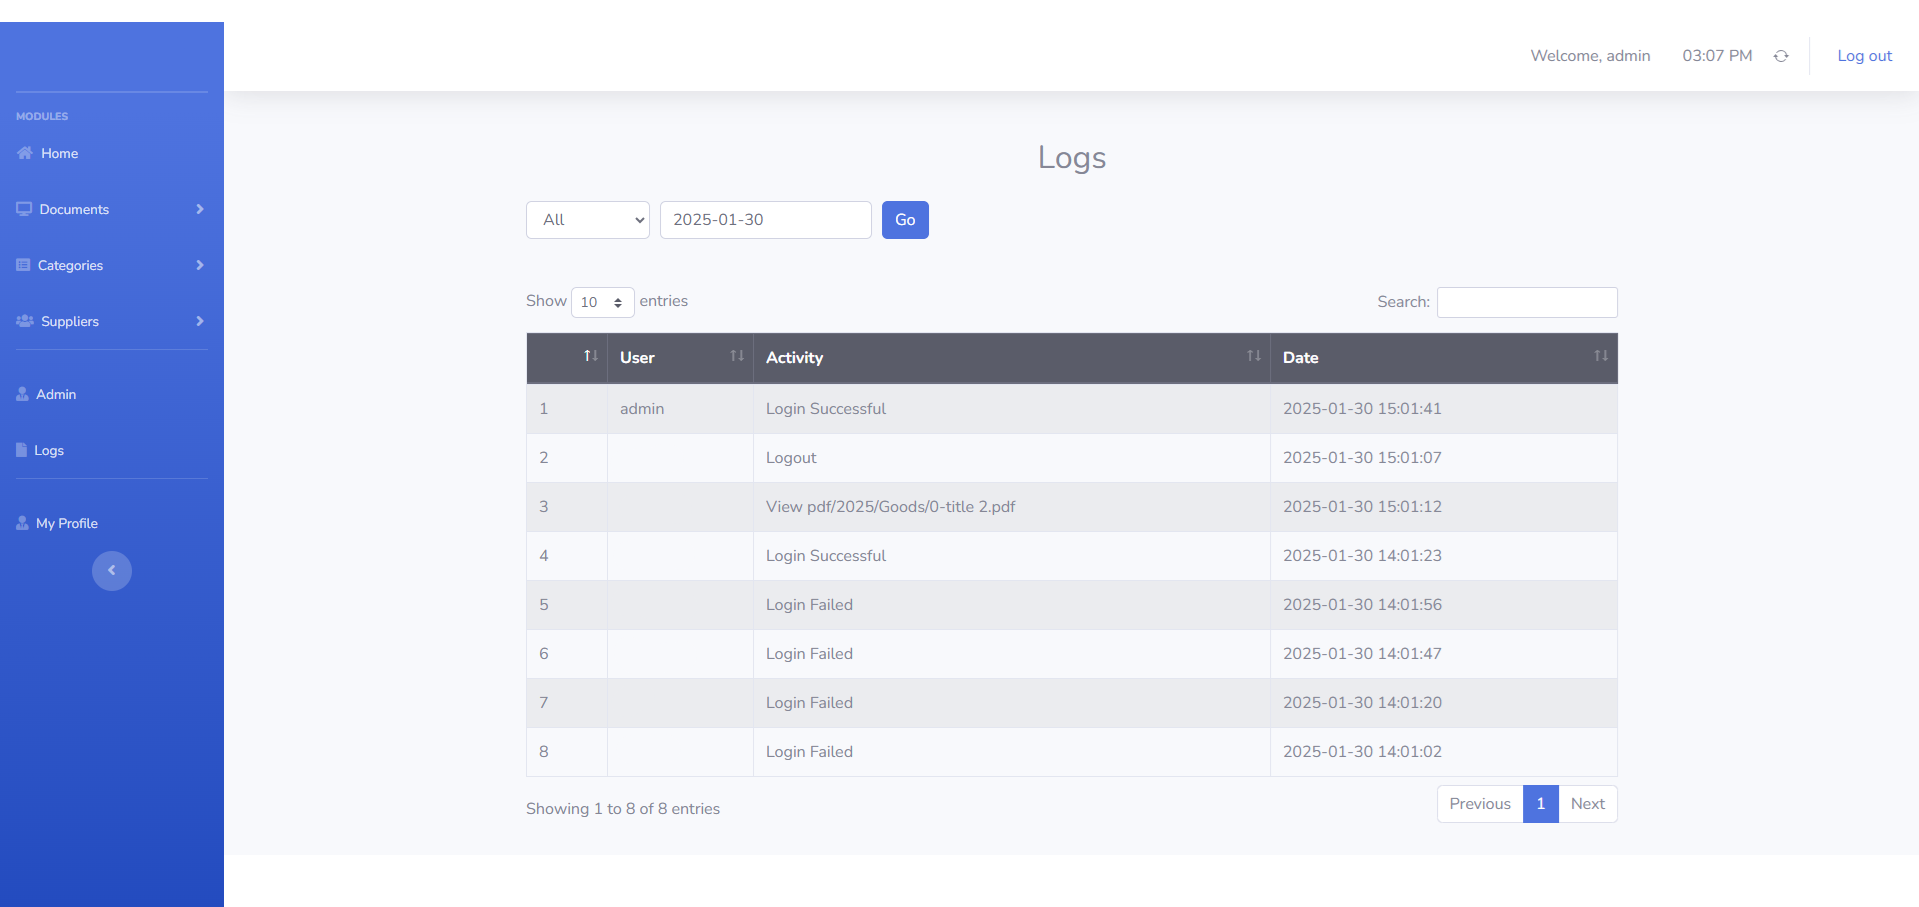Image resolution: width=1919 pixels, height=907 pixels.
Task: Click the Suppliers people icon
Action: click(x=25, y=321)
